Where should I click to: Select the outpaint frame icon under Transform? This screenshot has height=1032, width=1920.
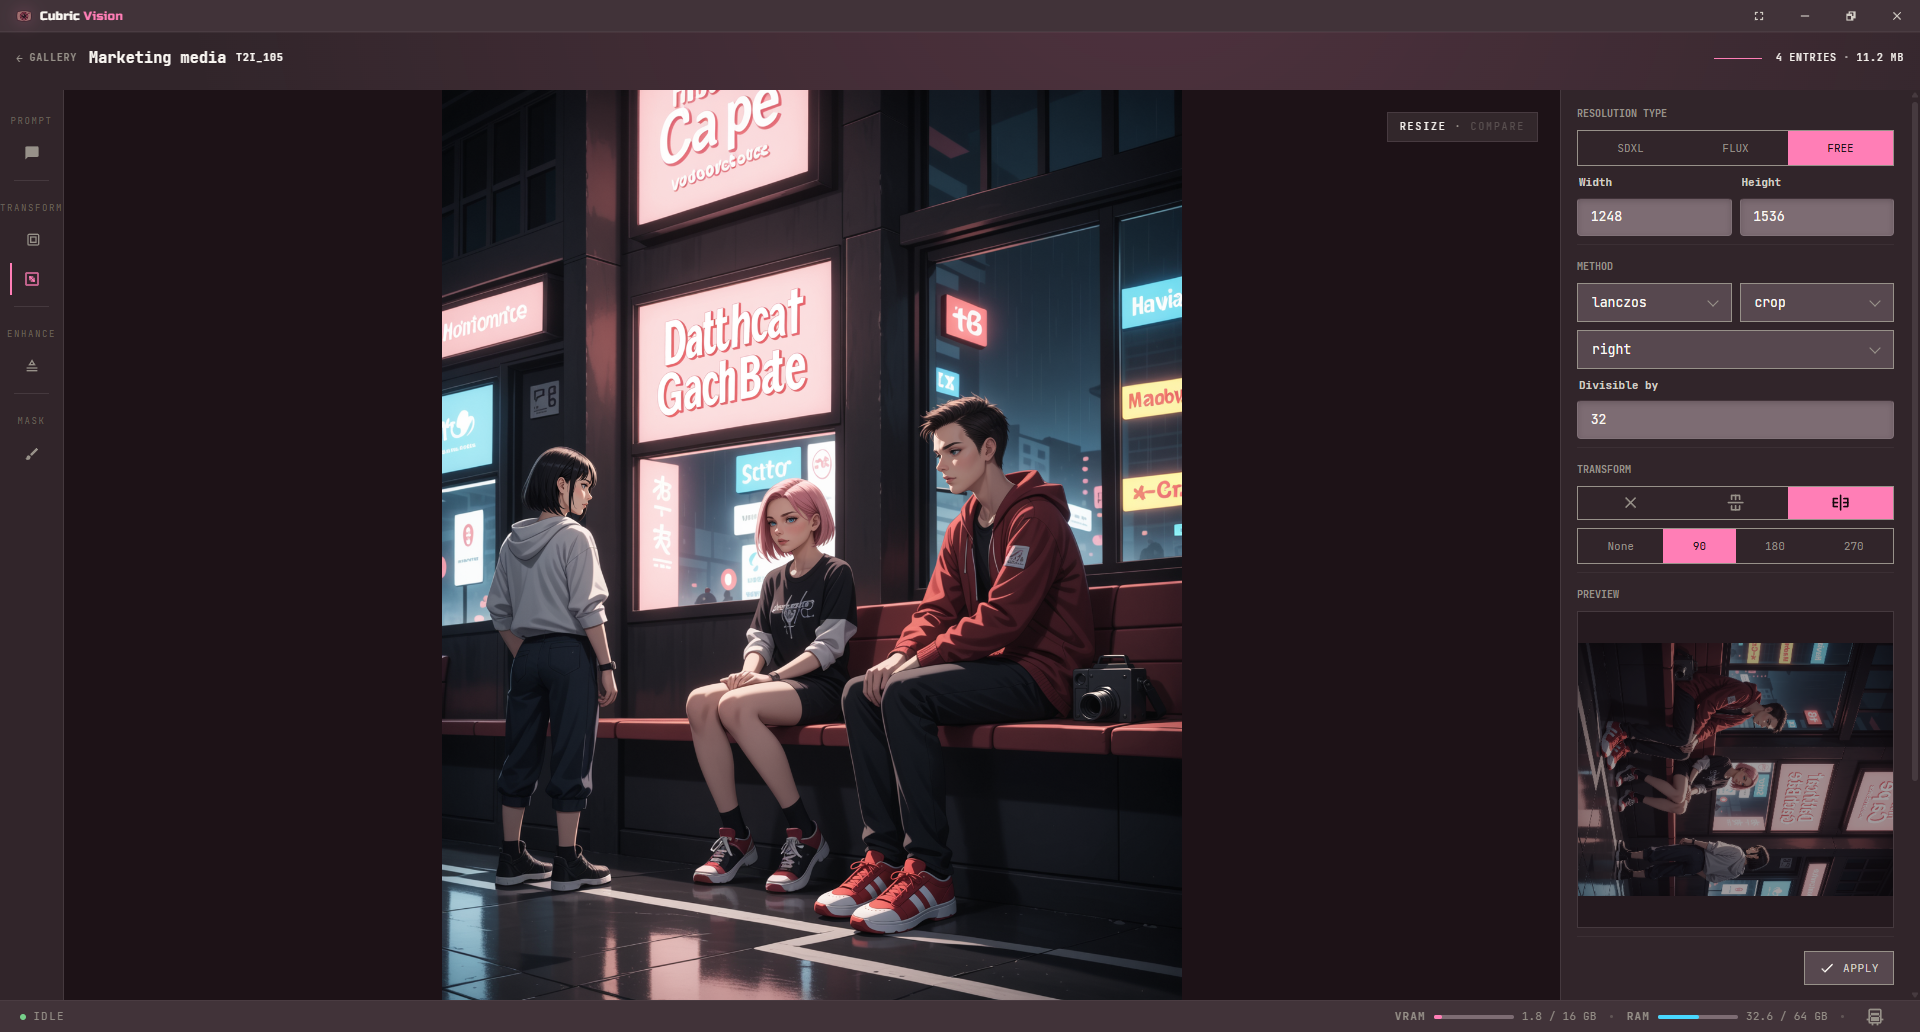pos(33,240)
